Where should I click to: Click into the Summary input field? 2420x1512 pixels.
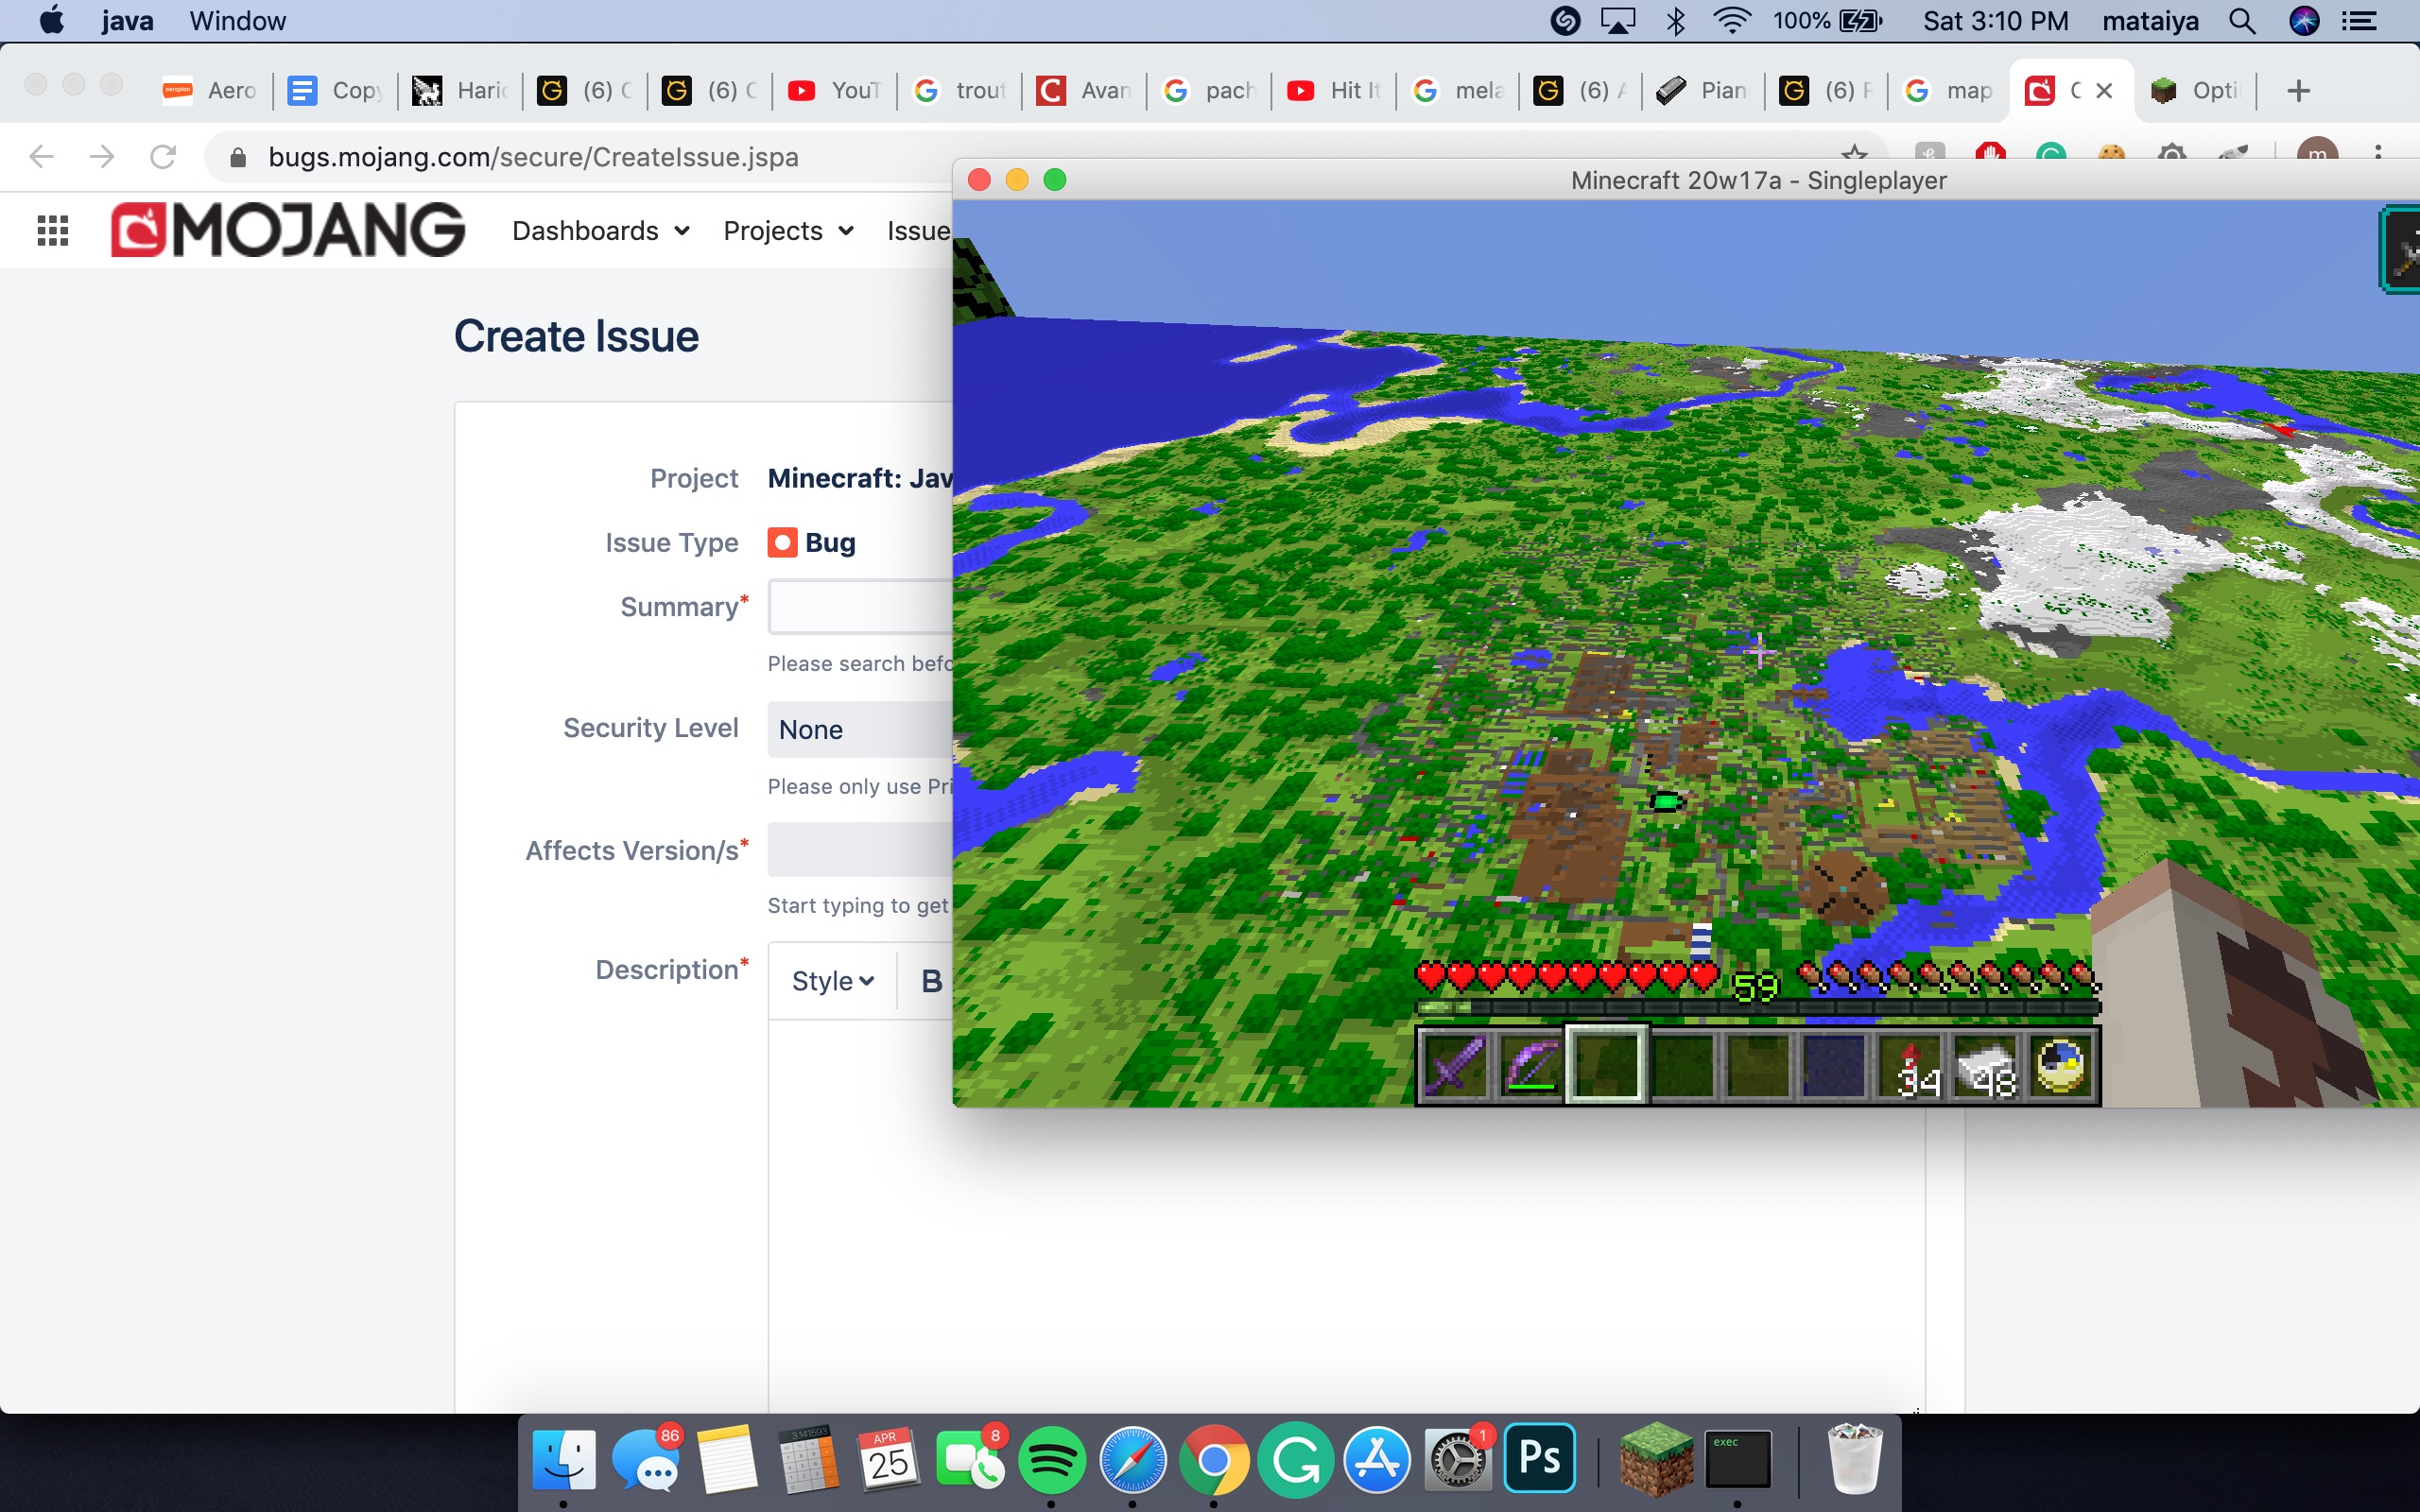860,607
